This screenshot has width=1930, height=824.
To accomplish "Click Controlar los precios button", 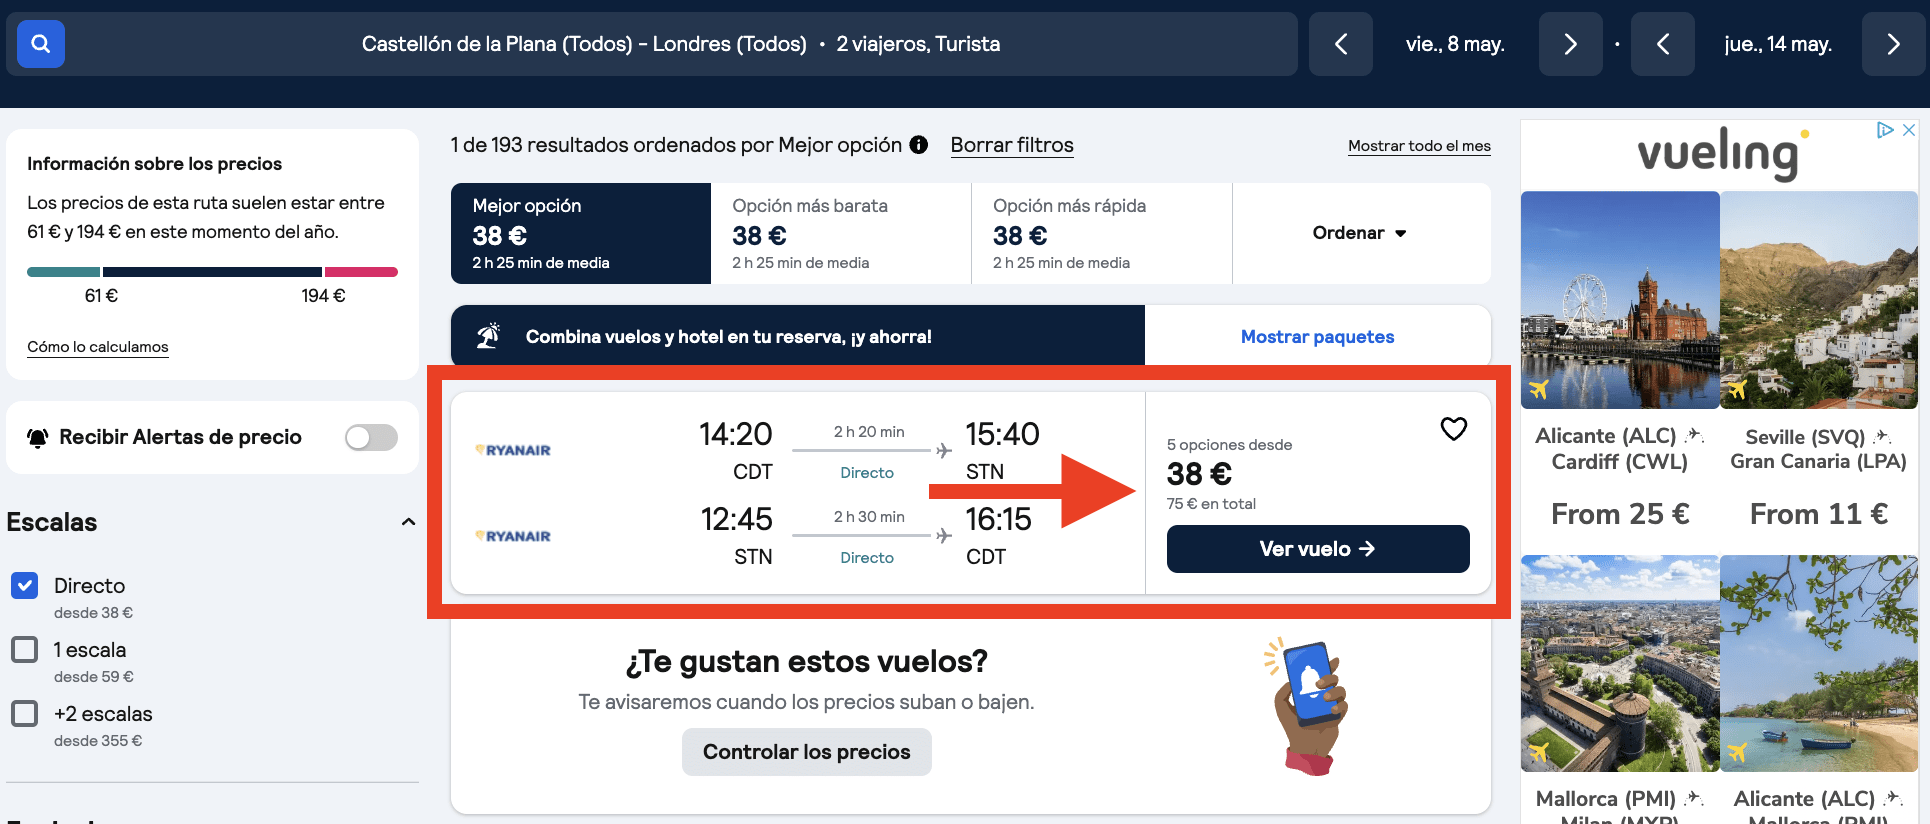I will [x=807, y=752].
